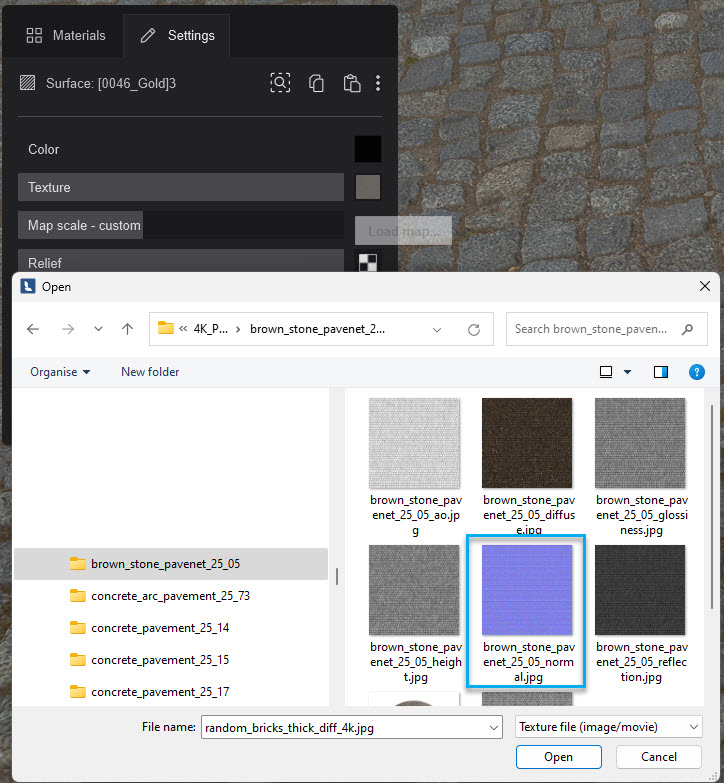Click the Open button
The image size is (724, 783).
pyautogui.click(x=558, y=757)
